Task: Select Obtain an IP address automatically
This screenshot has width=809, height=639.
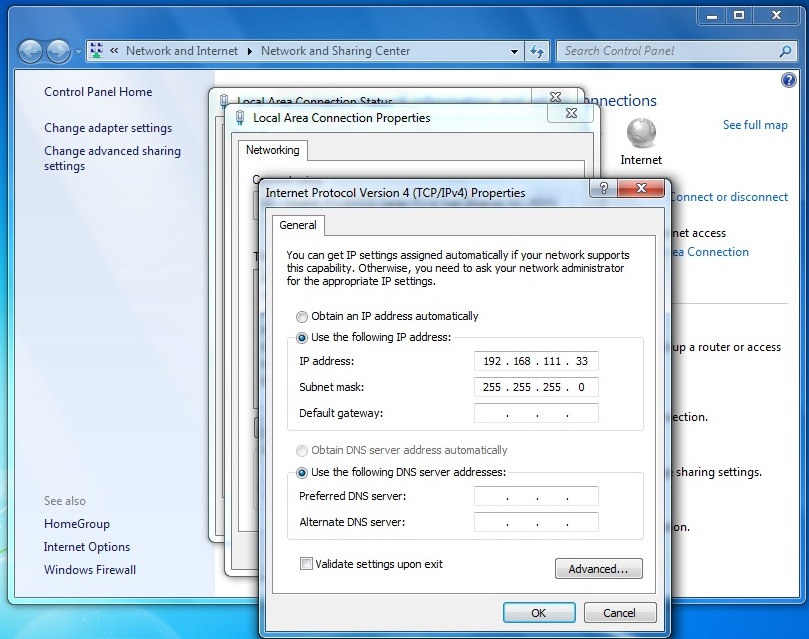Action: (x=302, y=316)
